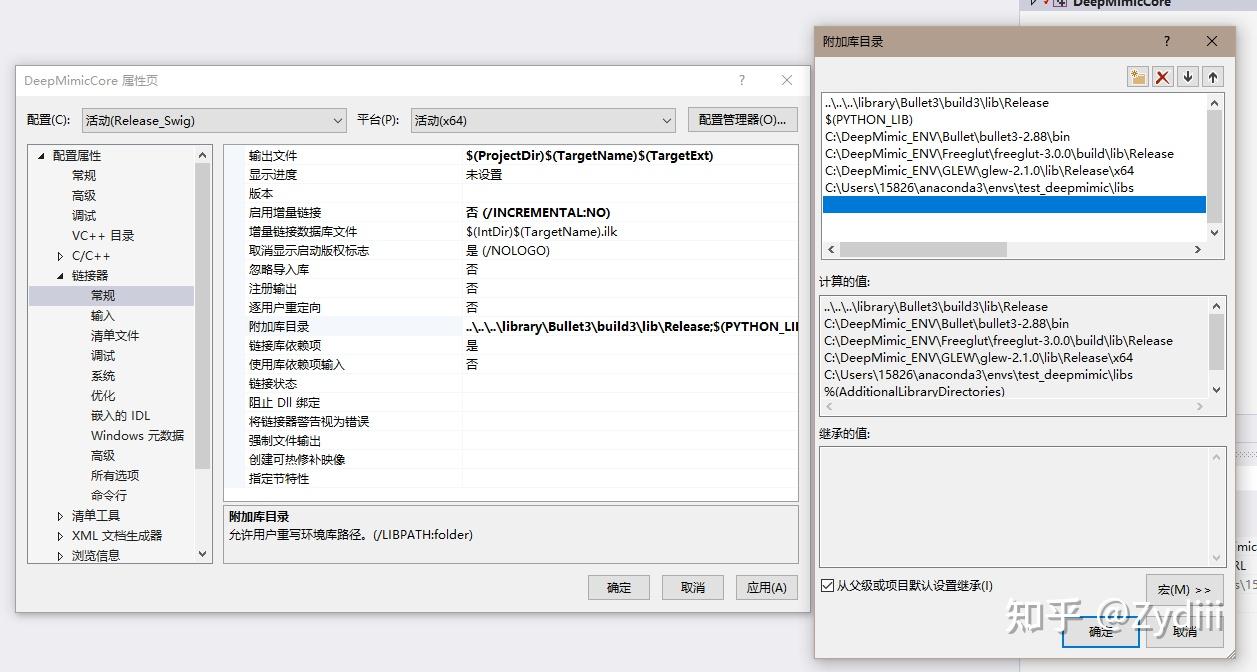Expand the XML 文档生成器 node
Viewport: 1257px width, 672px height.
pos(60,535)
